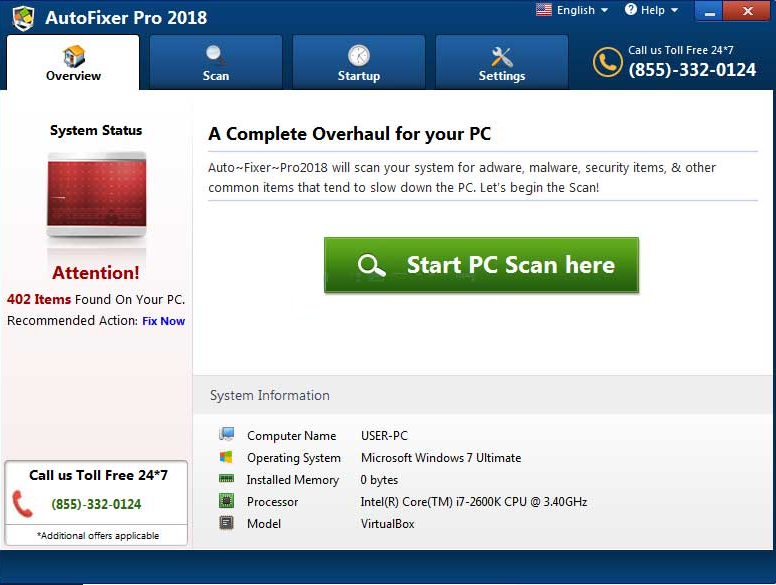The width and height of the screenshot is (776, 585).
Task: Click the Processor icon
Action: (227, 501)
